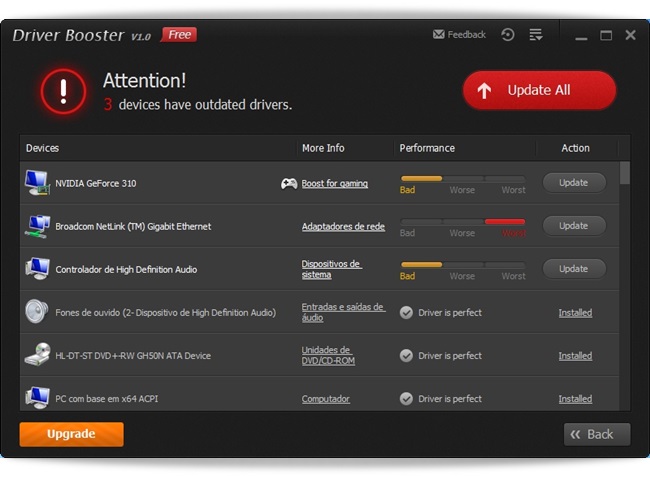
Task: Click the Feedback label in title bar
Action: (x=466, y=34)
